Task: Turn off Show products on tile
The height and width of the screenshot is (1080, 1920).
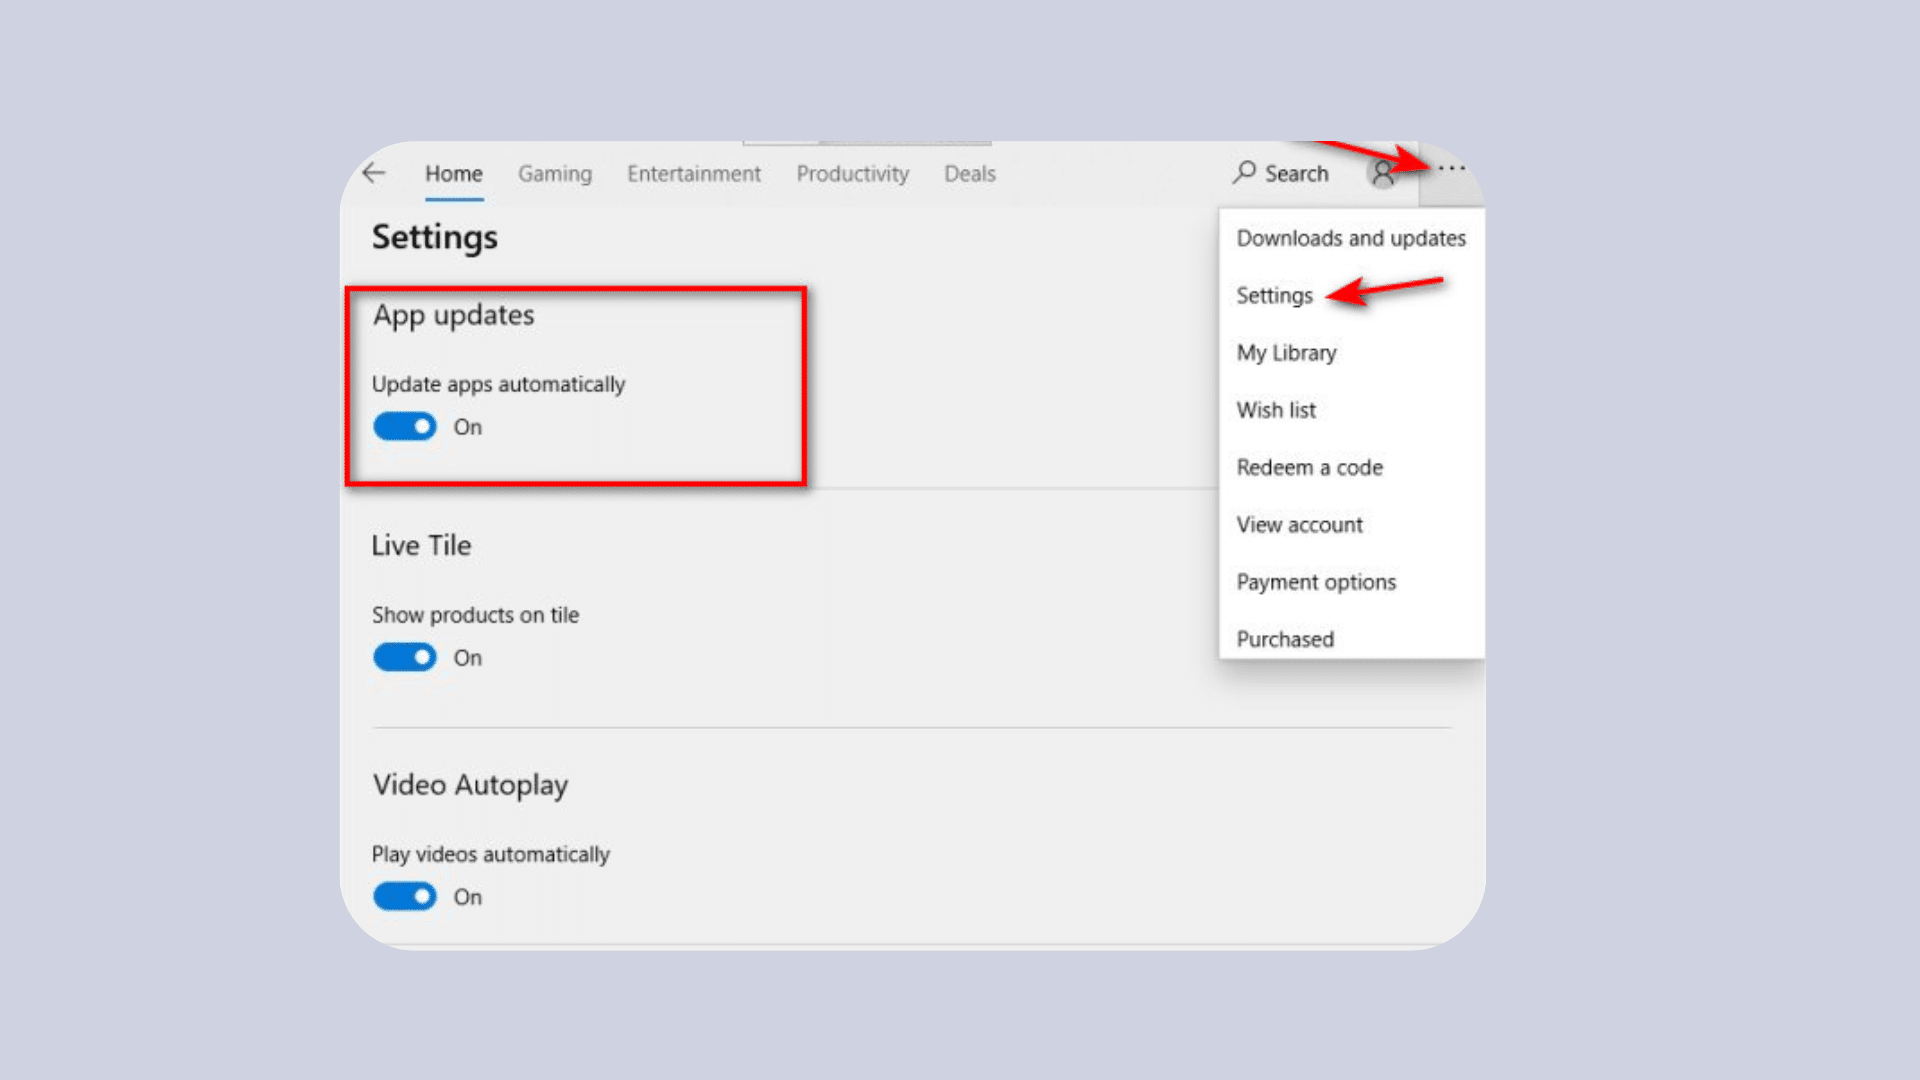Action: [x=403, y=657]
